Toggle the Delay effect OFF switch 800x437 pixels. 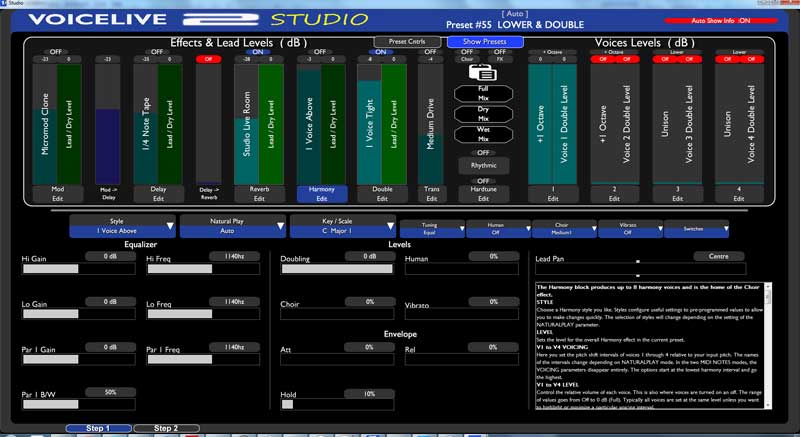tap(157, 52)
